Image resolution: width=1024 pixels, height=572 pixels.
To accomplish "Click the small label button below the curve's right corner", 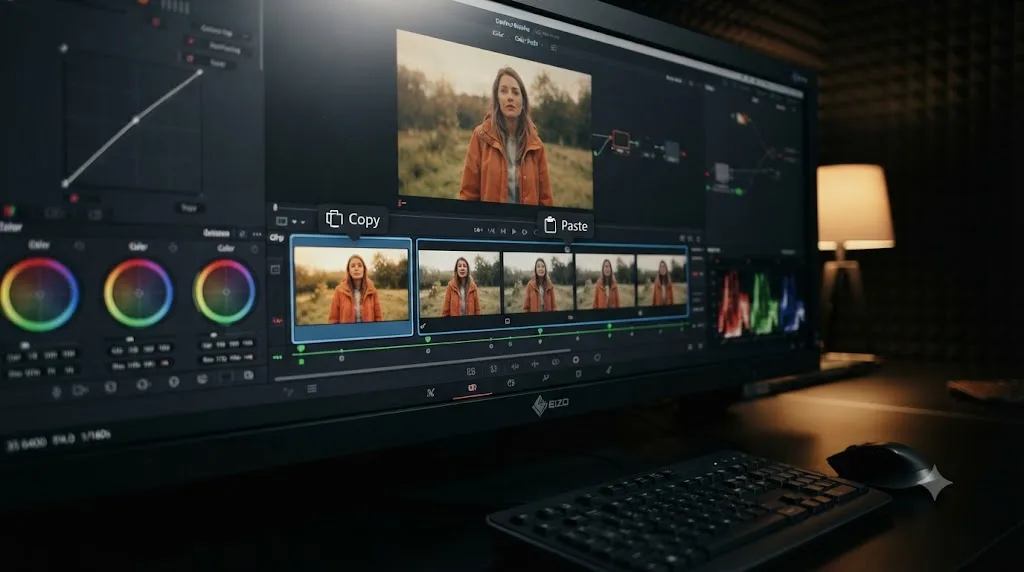I will [x=189, y=208].
